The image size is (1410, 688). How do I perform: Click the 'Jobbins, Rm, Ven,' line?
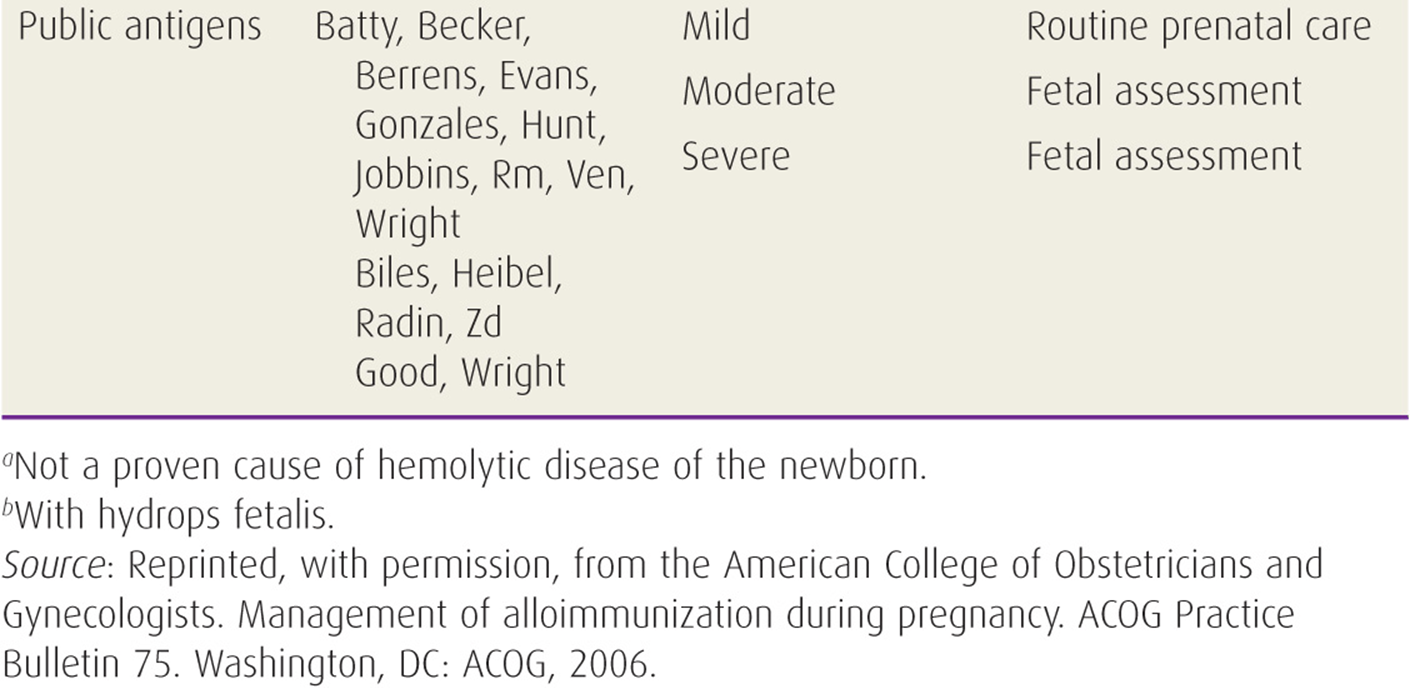click(496, 173)
